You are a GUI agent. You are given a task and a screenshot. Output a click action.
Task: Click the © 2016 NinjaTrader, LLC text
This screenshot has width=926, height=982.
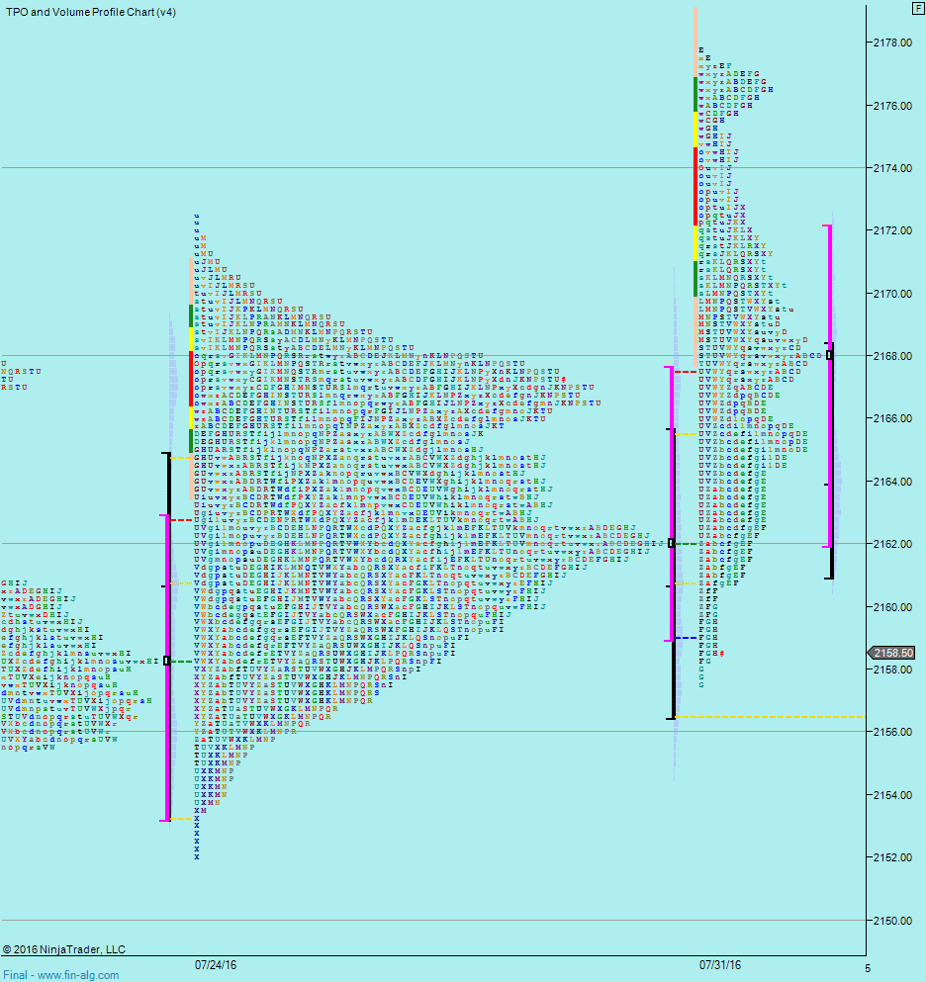pyautogui.click(x=64, y=949)
